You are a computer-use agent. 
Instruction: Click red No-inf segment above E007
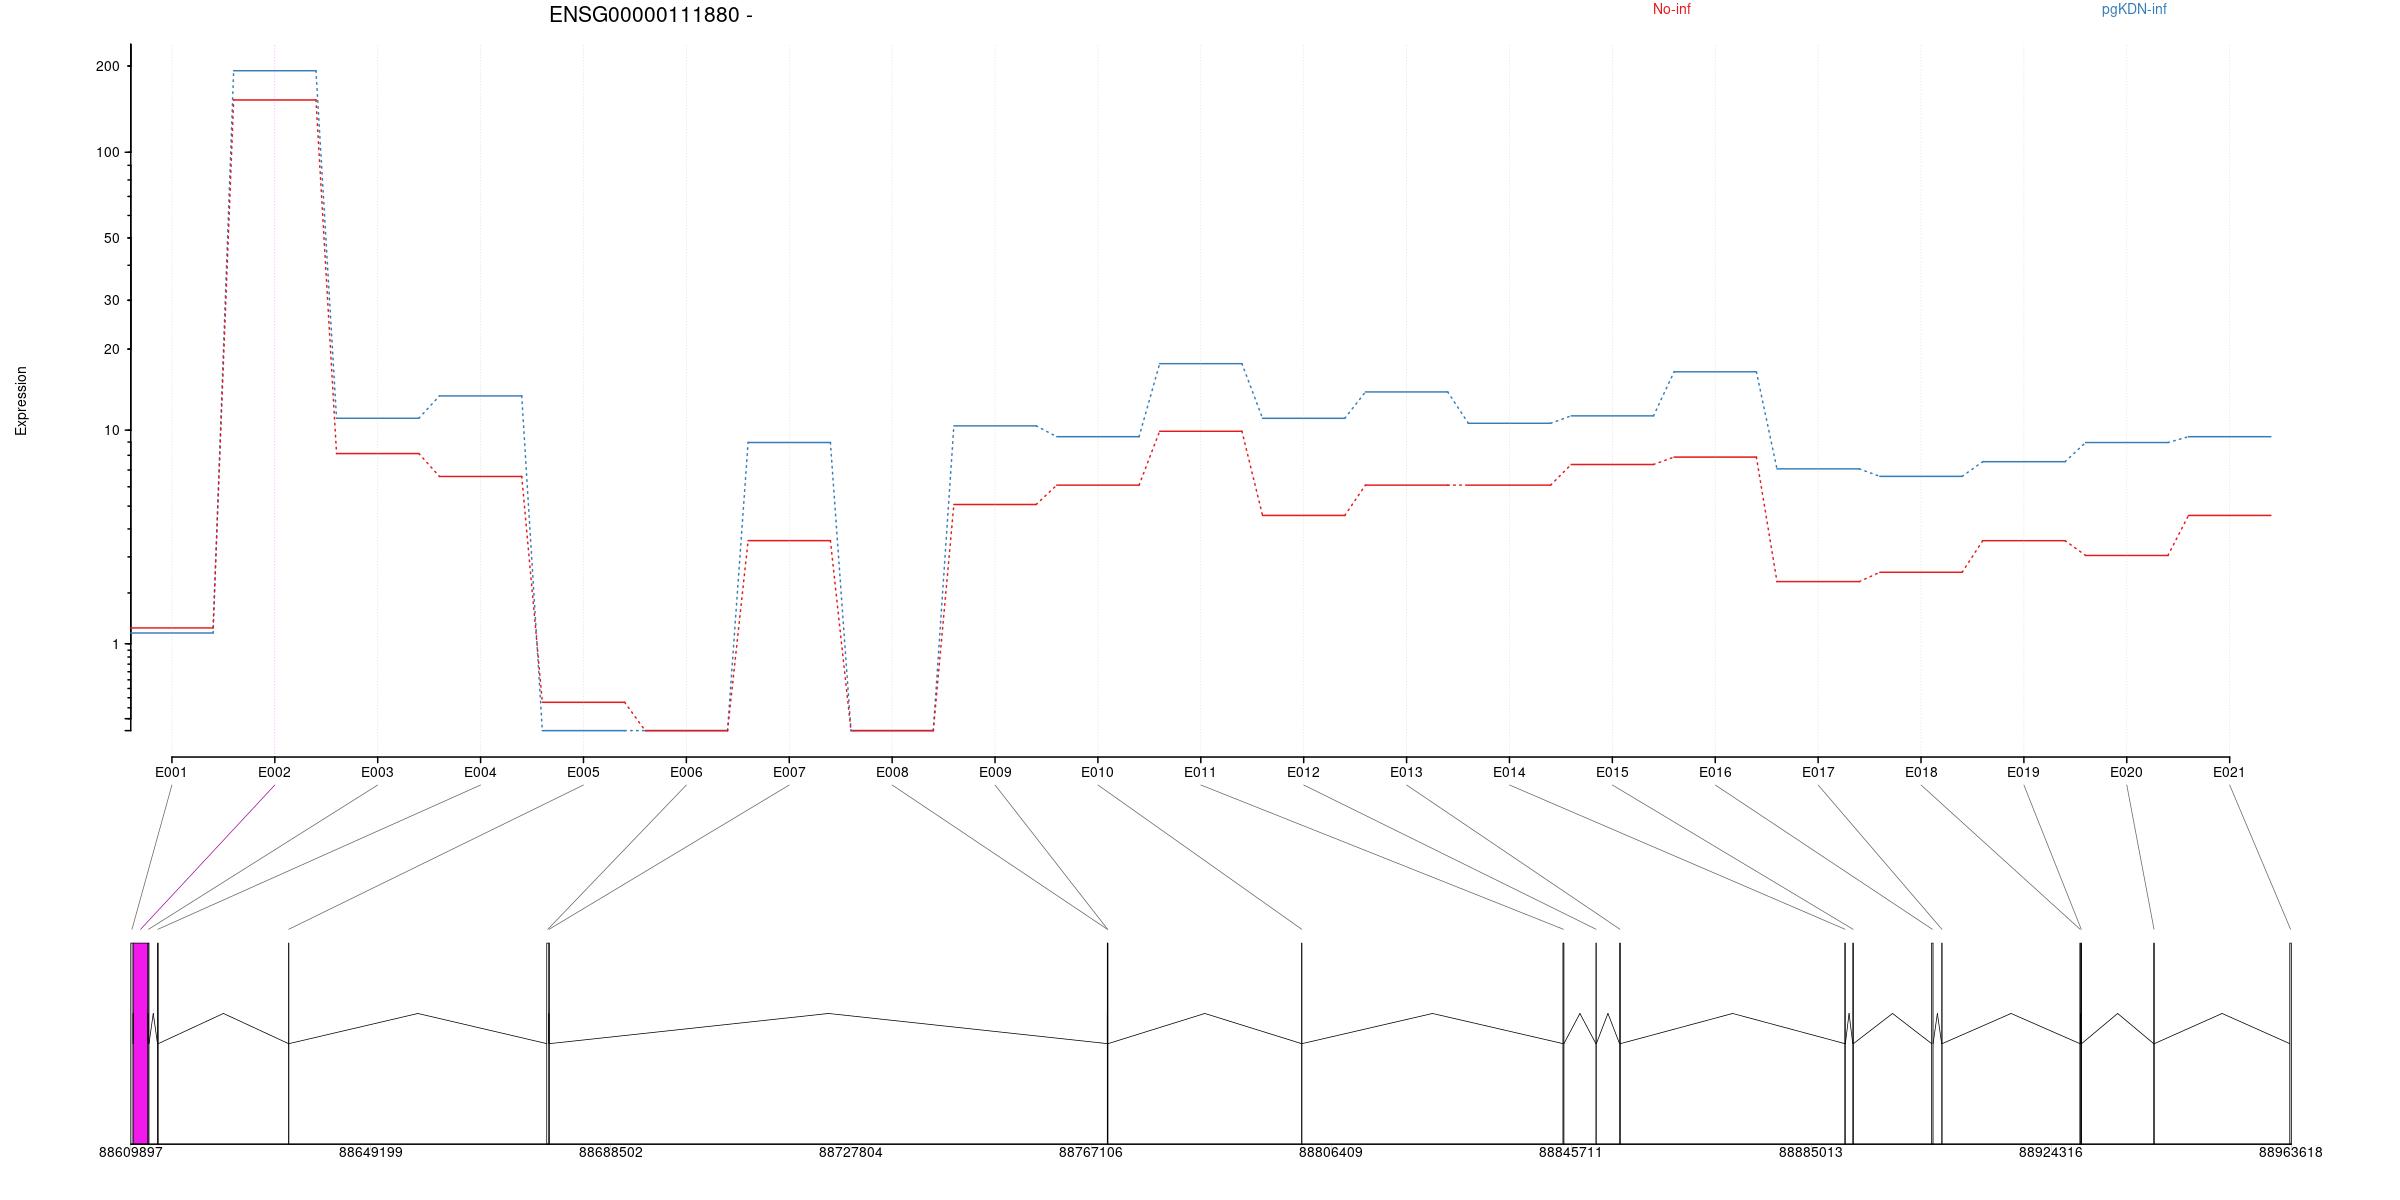coord(789,541)
